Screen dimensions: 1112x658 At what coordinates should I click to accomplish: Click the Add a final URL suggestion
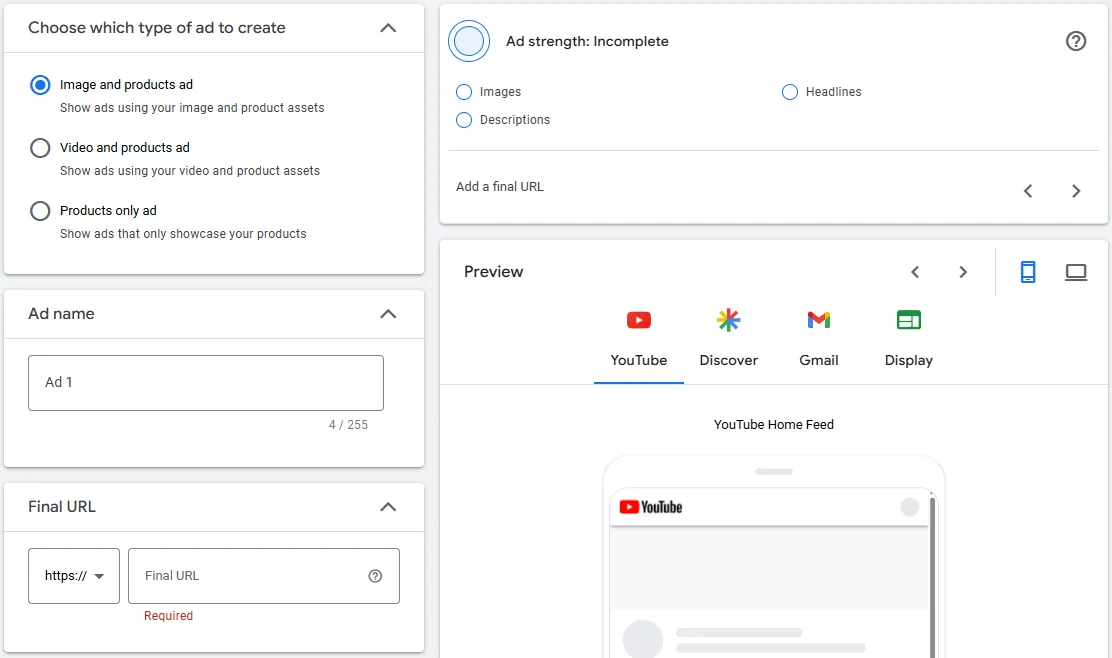point(500,186)
